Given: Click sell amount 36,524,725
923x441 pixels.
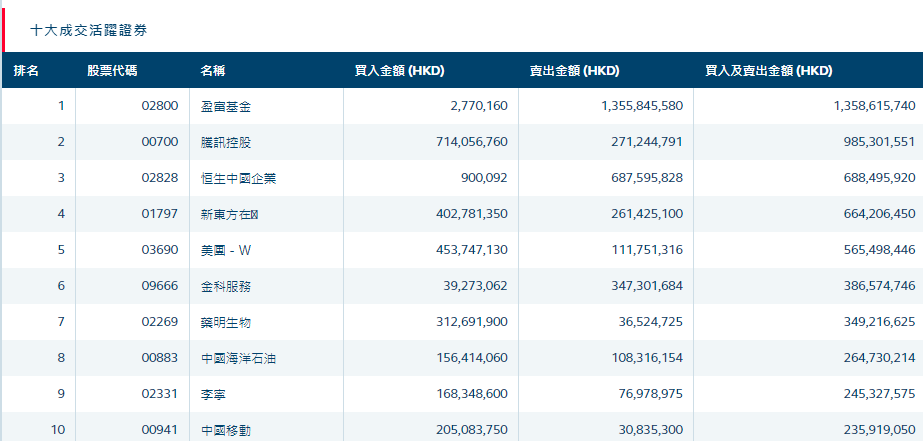Looking at the screenshot, I should click(651, 321).
